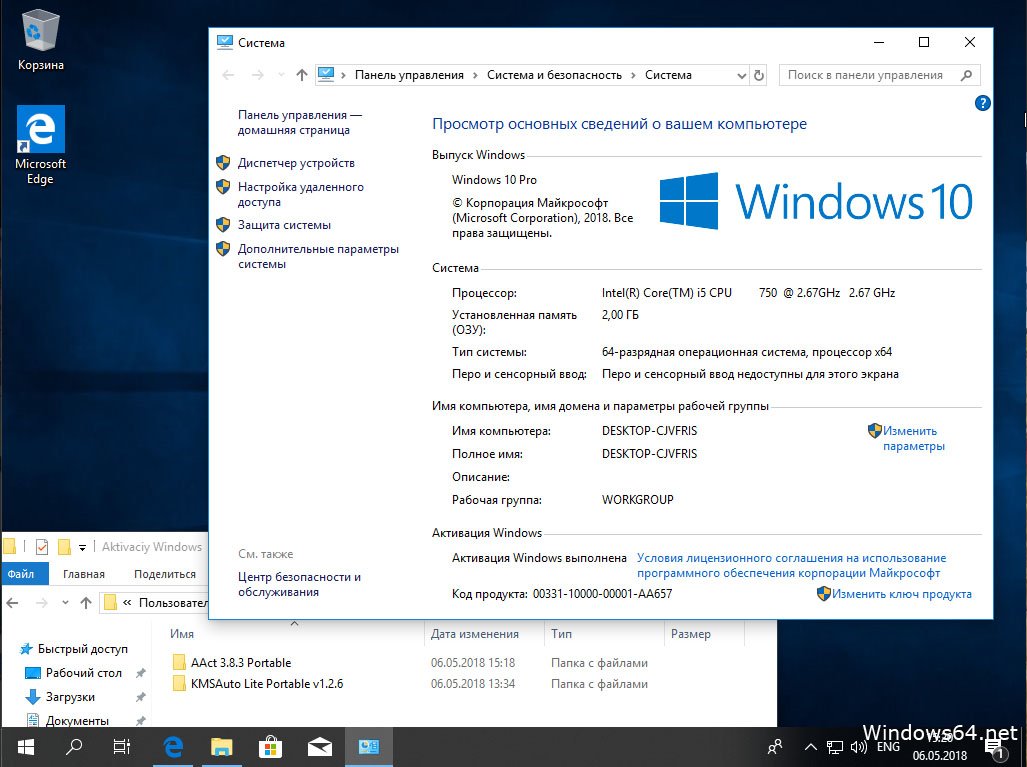Sort by Размер column header
The height and width of the screenshot is (767, 1027).
tap(690, 634)
